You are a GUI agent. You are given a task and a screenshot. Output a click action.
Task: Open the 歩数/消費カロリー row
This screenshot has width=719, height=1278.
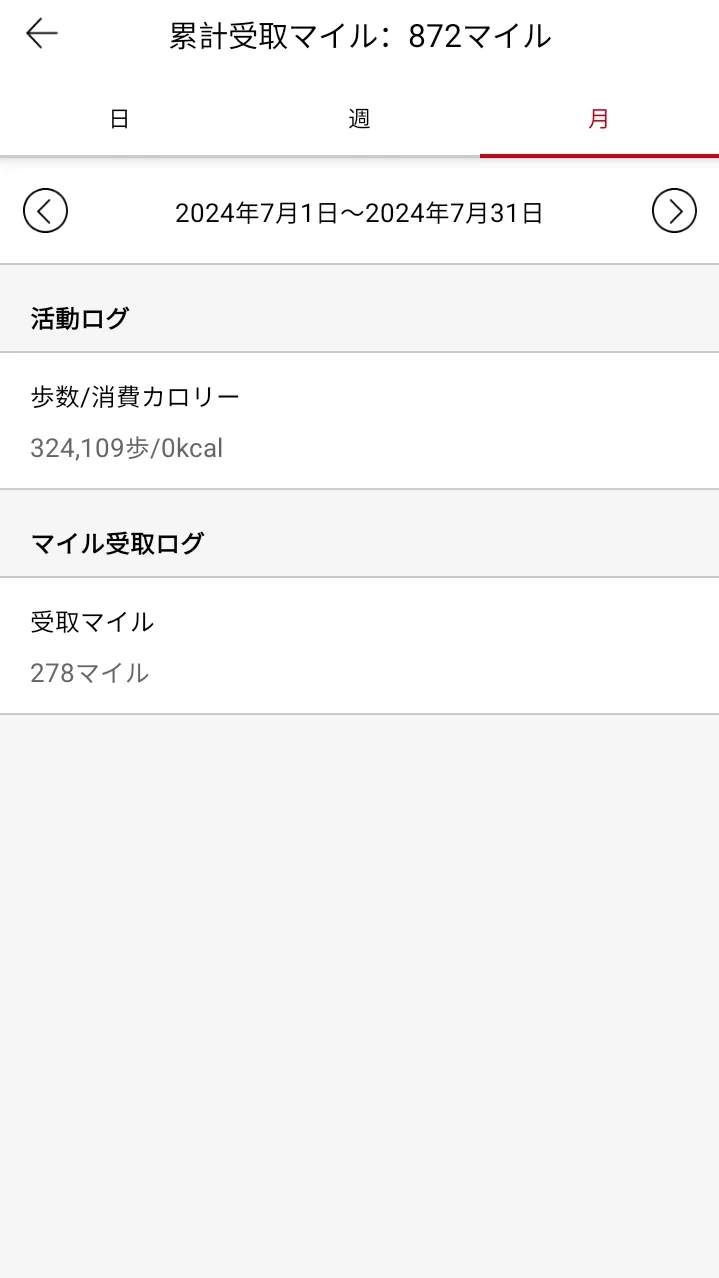pos(359,421)
